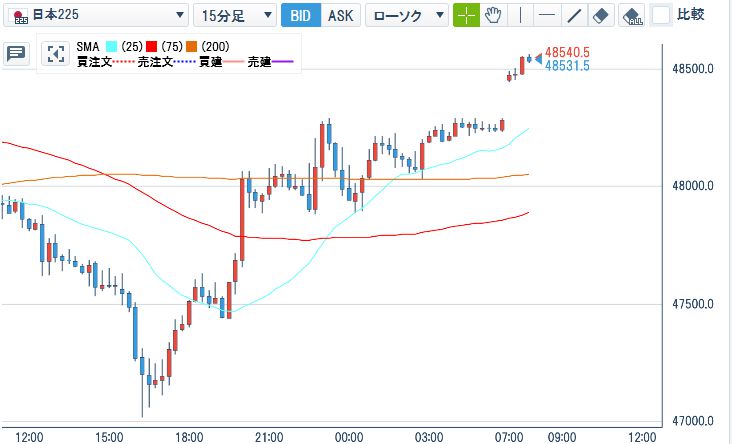Expand the 15分足 timeframe dropdown
732x444 pixels.
[236, 15]
